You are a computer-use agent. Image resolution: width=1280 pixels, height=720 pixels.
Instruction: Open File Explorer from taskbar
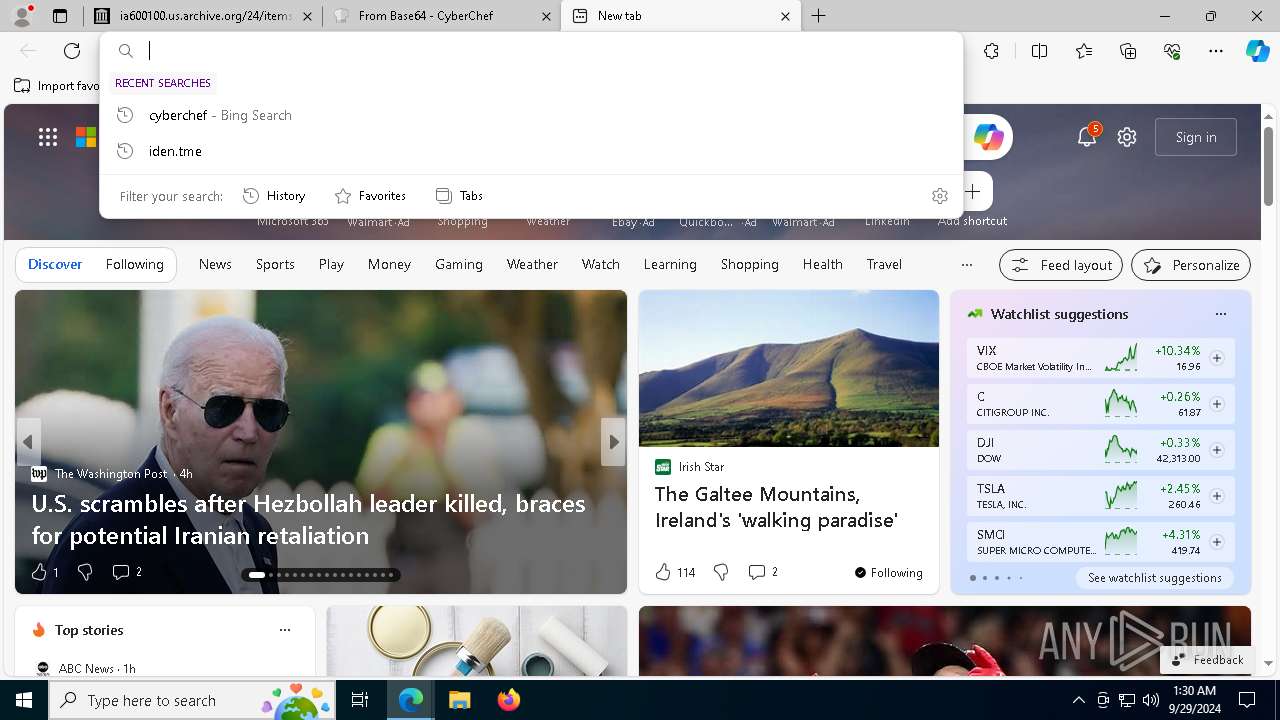tap(459, 700)
